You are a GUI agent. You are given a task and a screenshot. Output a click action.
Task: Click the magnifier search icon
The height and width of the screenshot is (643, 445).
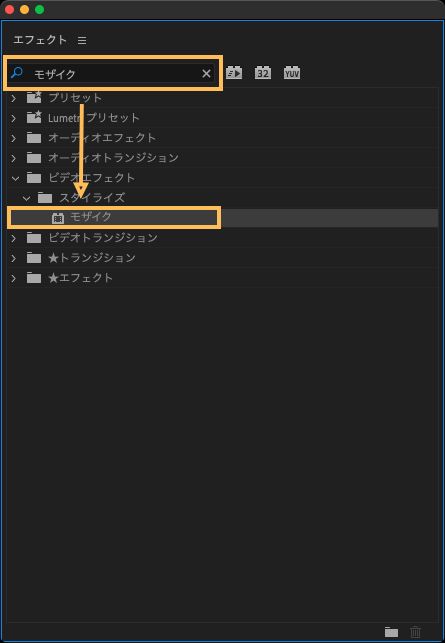(17, 73)
